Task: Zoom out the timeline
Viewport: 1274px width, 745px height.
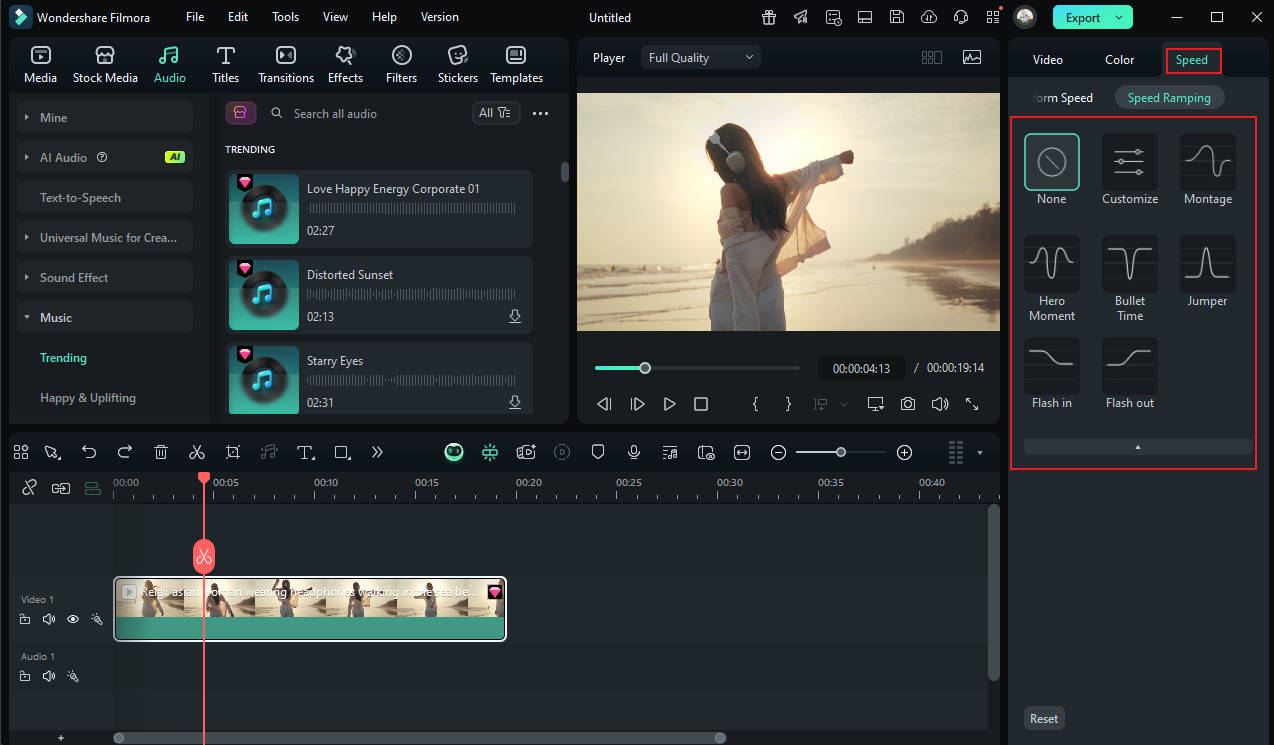Action: [778, 452]
